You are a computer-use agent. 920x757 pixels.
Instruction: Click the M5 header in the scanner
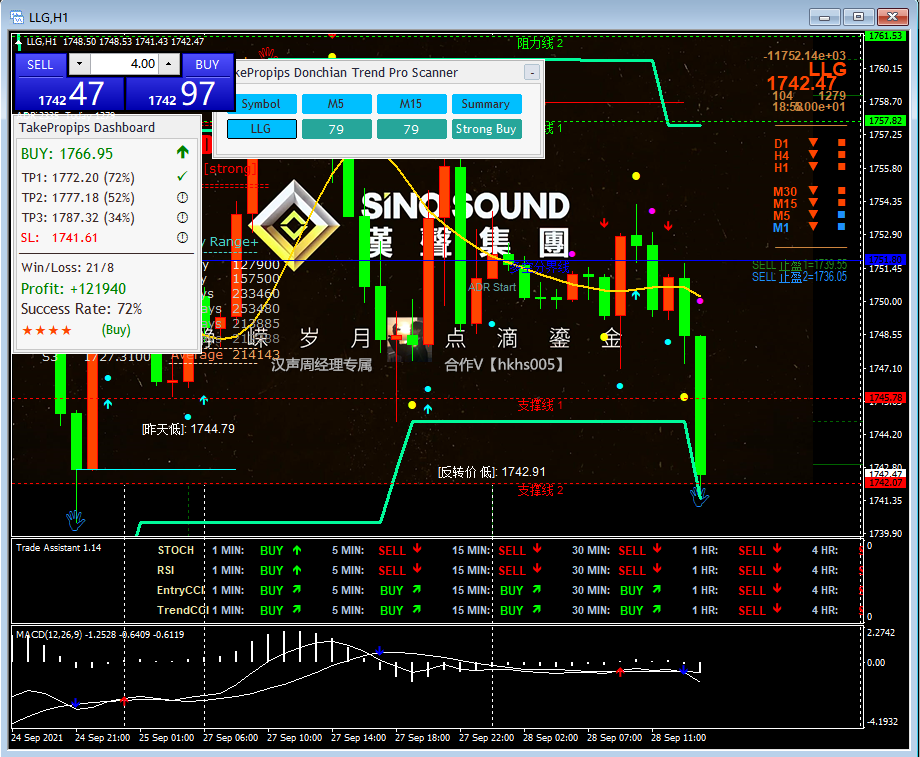(x=336, y=104)
